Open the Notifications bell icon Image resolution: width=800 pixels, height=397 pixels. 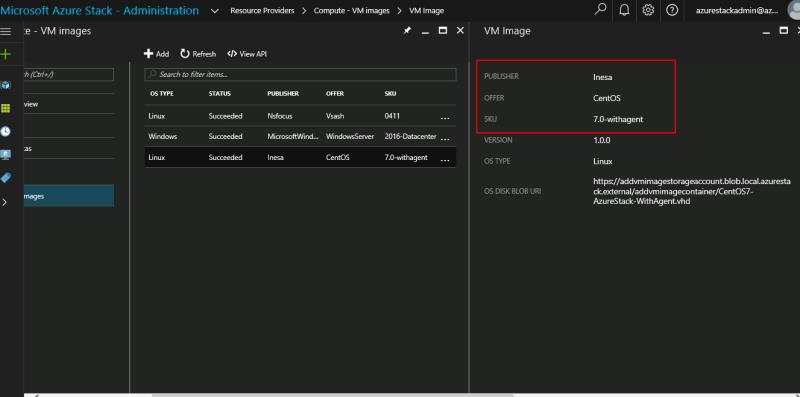pos(624,10)
